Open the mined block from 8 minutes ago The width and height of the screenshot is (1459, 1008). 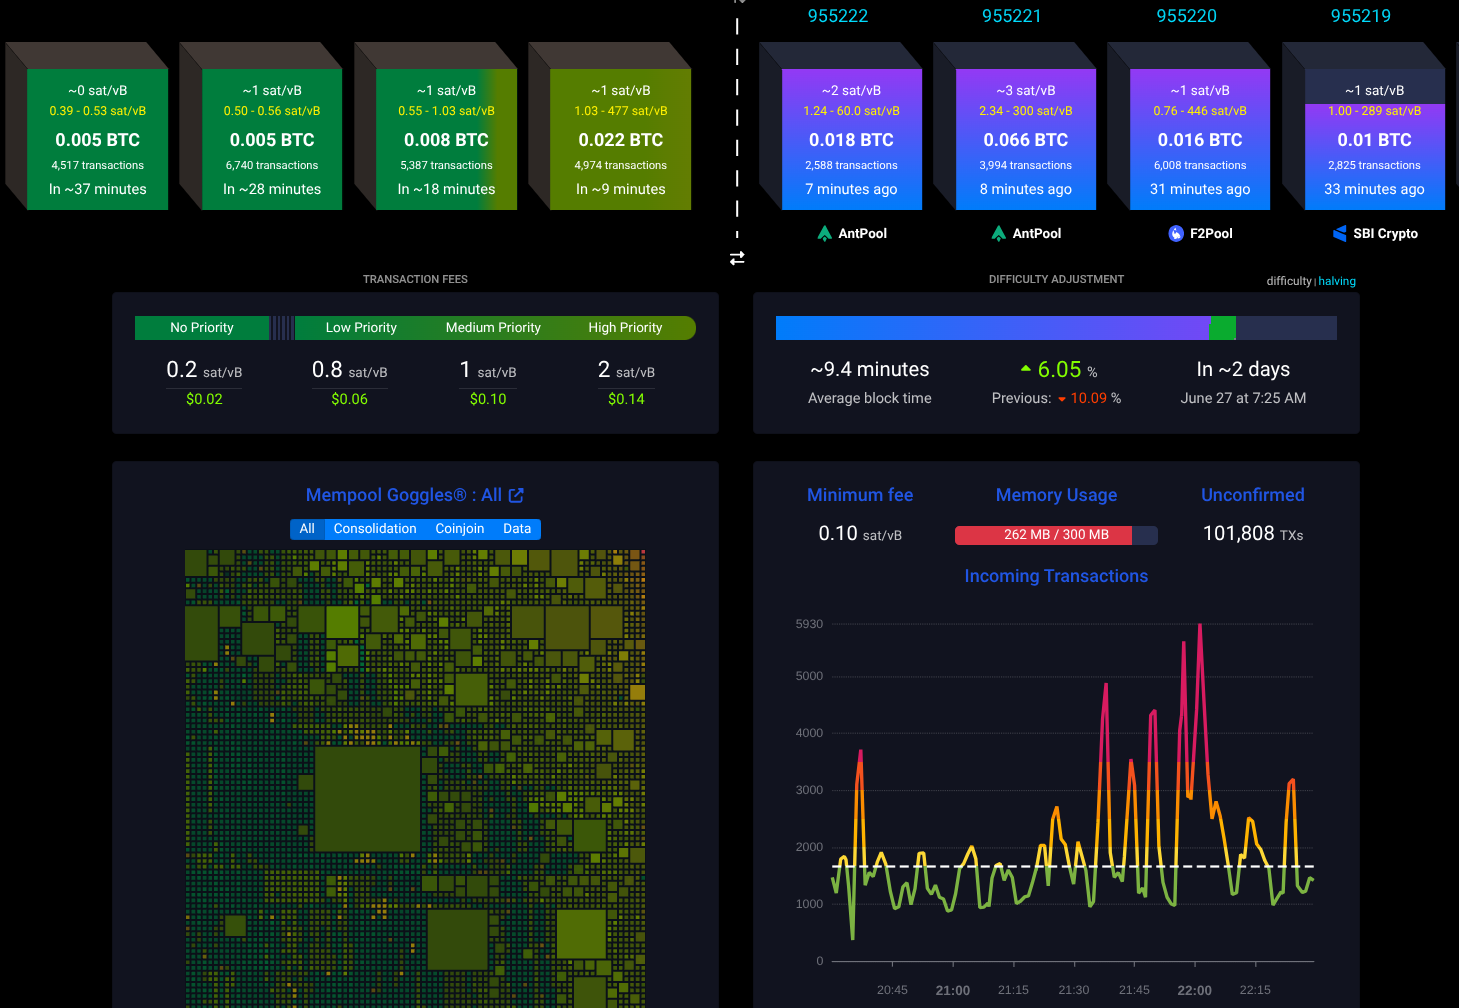[1026, 139]
